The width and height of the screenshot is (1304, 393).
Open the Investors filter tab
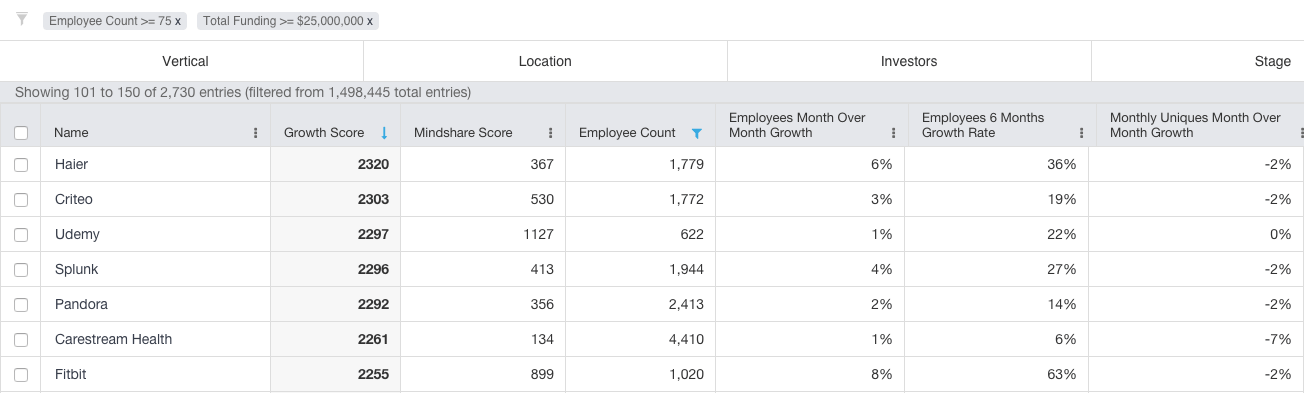[x=909, y=61]
